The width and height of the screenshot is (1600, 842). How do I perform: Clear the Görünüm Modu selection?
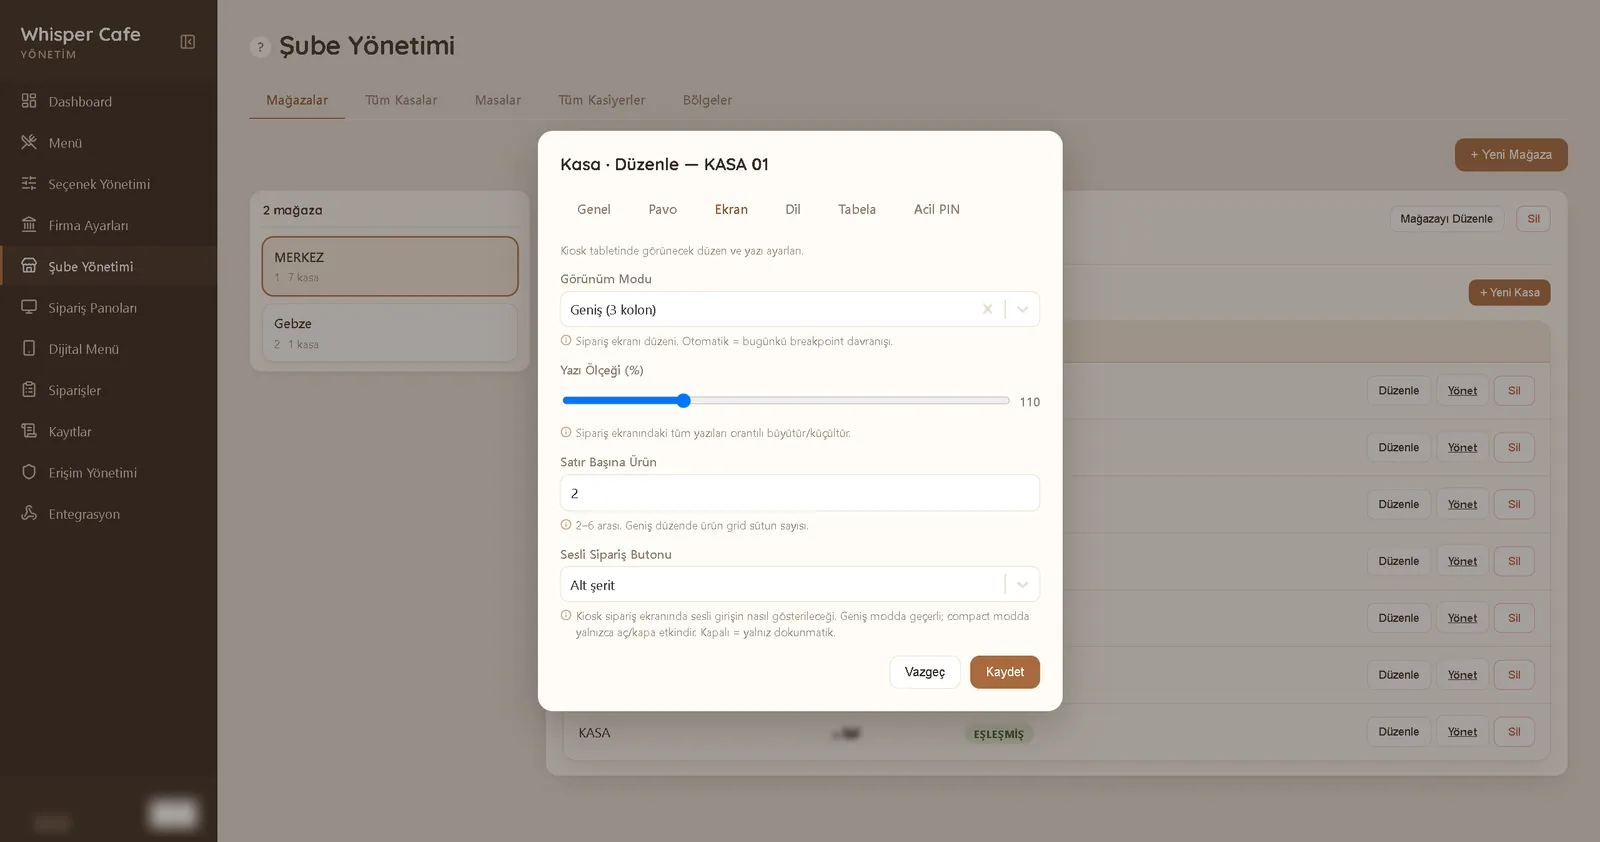(x=987, y=309)
